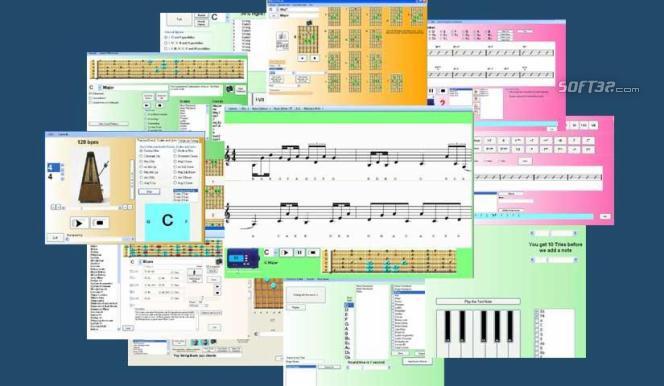Play the scale in the C Major fretboard window

click(x=147, y=105)
